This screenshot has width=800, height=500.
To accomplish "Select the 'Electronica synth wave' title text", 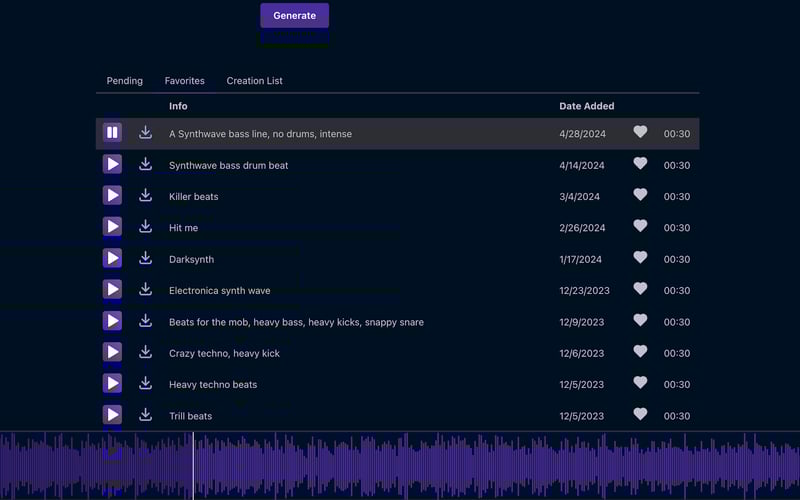I will tap(219, 291).
